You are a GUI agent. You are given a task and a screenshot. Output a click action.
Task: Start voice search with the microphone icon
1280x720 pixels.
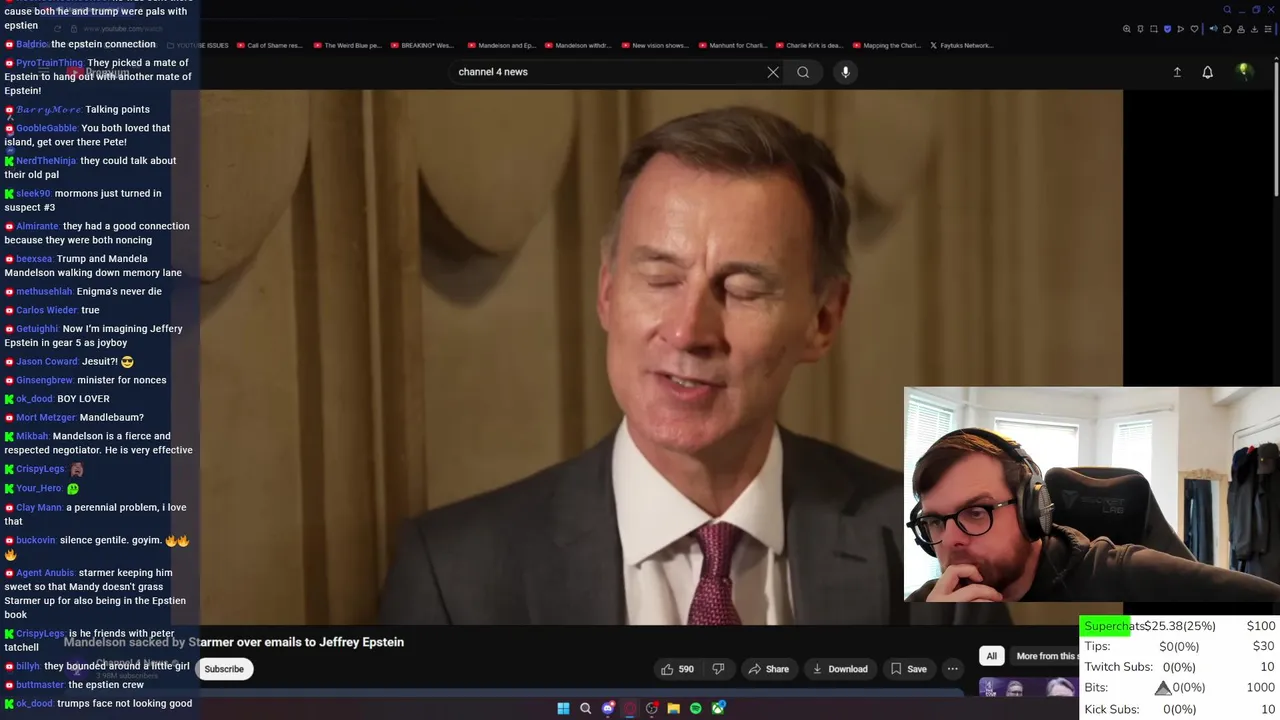845,72
